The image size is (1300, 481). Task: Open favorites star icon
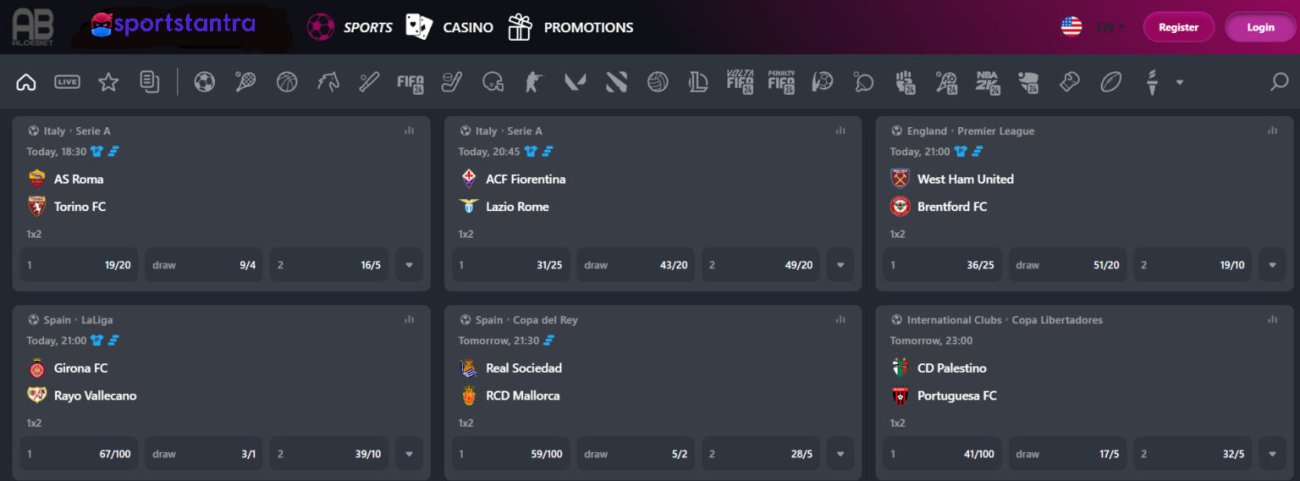click(x=108, y=82)
